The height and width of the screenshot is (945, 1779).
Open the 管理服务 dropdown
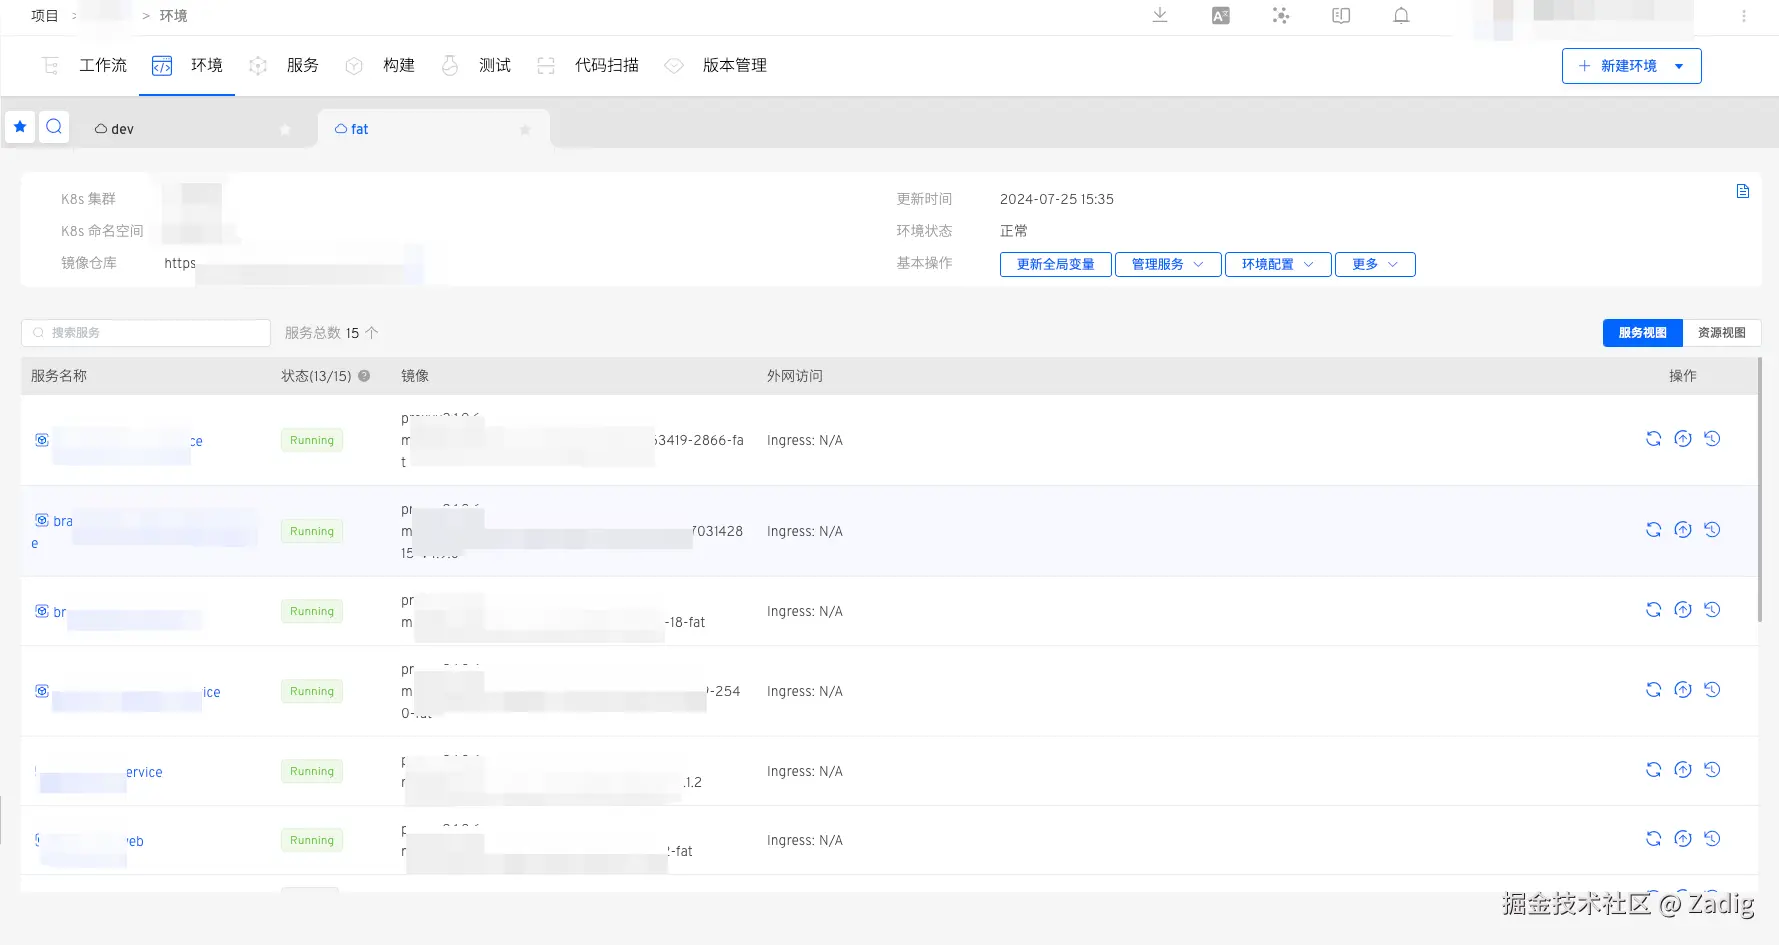pos(1168,264)
